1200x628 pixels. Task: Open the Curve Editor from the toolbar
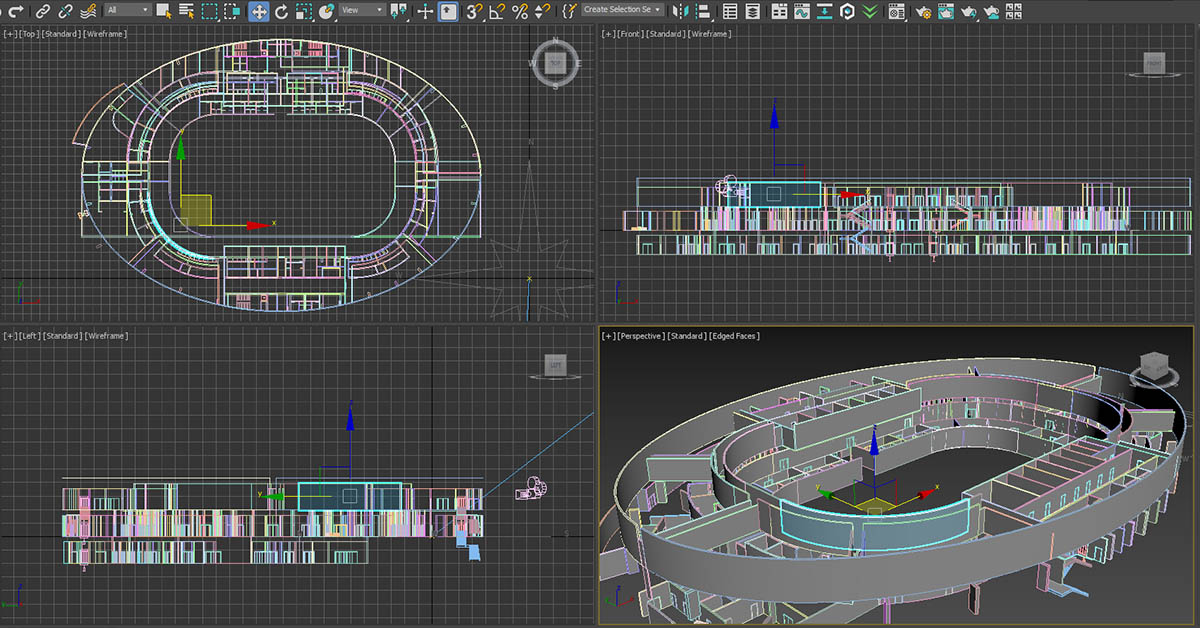[x=800, y=11]
